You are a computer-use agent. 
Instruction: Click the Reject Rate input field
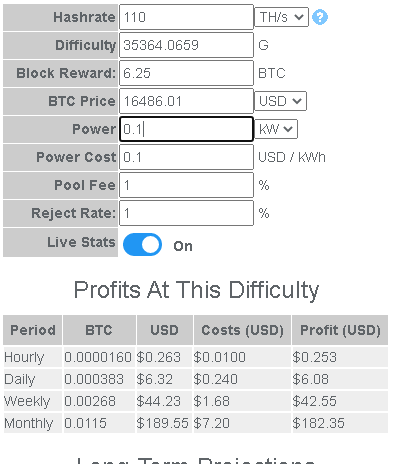(x=186, y=213)
